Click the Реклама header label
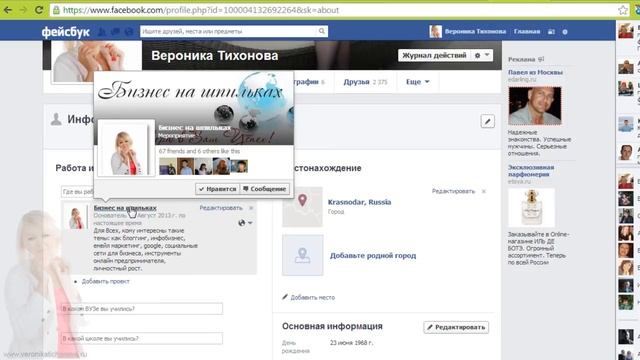Screen dimensions: 640x360 point(522,60)
